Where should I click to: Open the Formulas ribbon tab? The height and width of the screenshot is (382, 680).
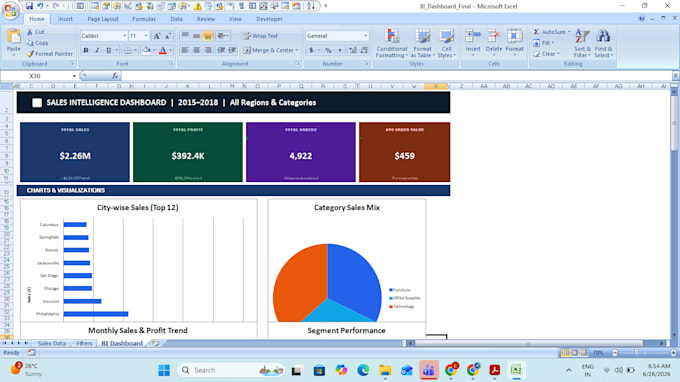[x=144, y=19]
